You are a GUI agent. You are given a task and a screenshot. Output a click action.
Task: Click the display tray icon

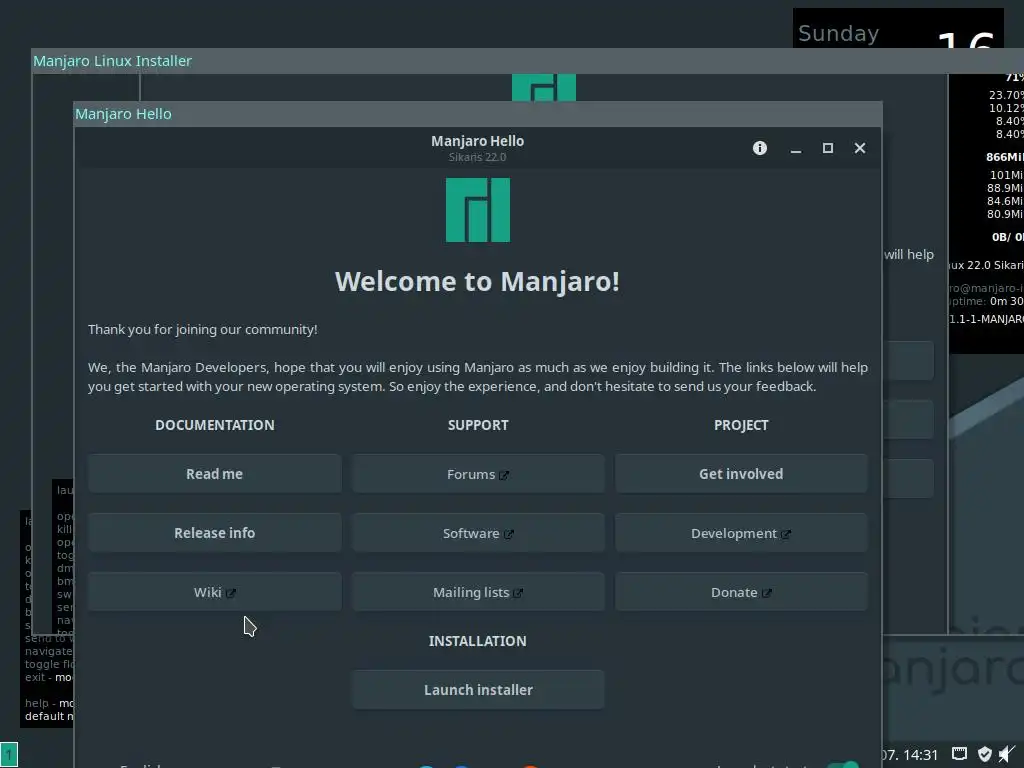959,754
